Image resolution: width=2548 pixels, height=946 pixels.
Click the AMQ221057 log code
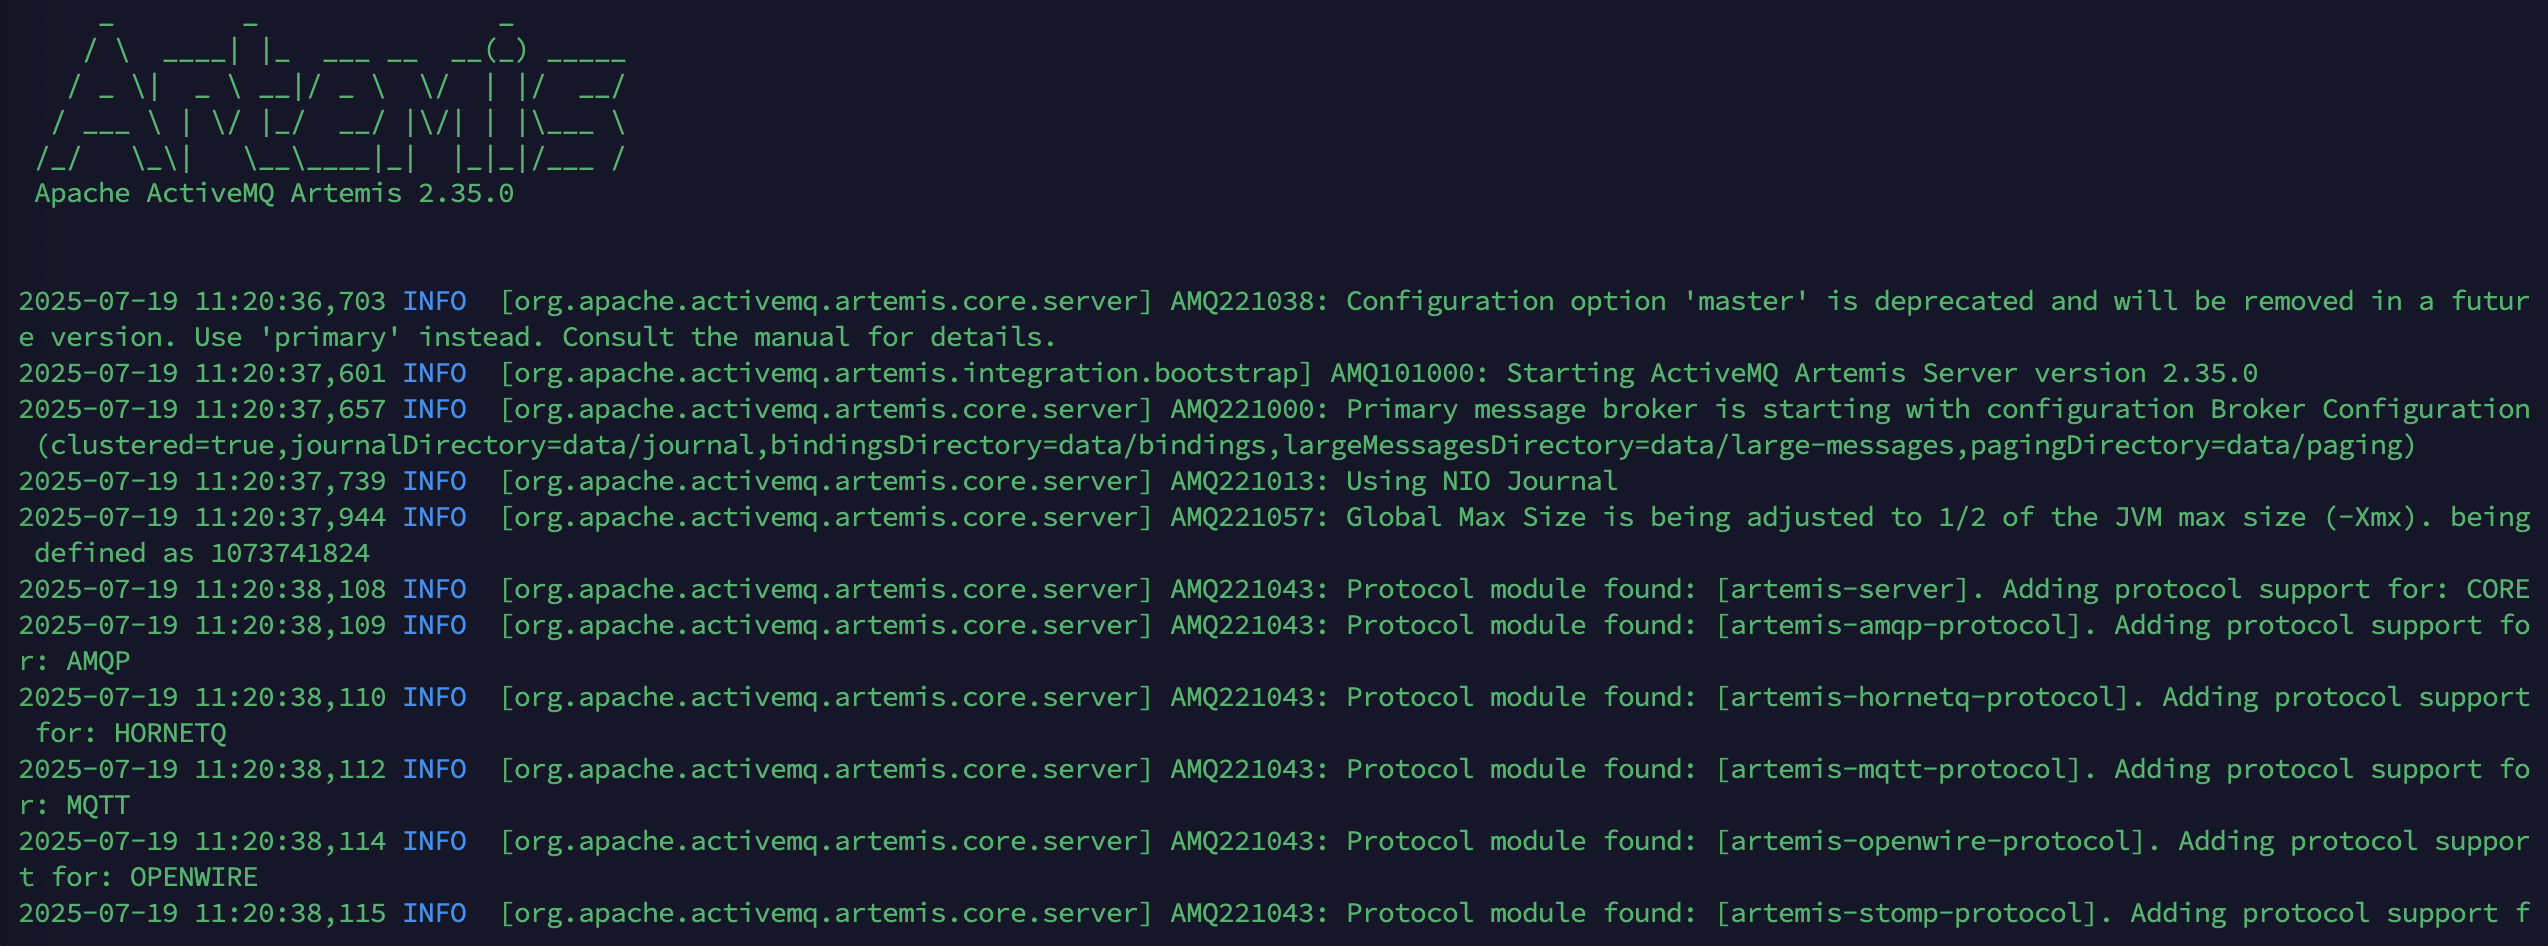1248,517
